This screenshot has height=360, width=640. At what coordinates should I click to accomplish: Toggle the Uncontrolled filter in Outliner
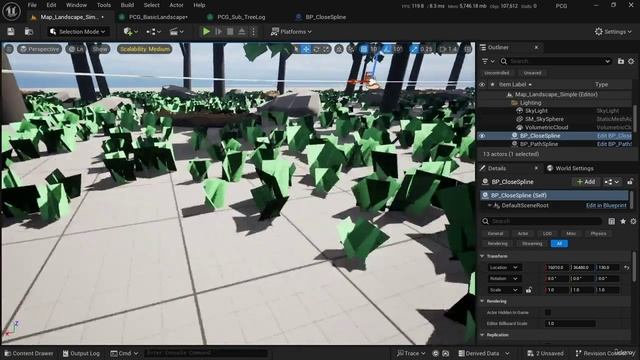(x=497, y=73)
